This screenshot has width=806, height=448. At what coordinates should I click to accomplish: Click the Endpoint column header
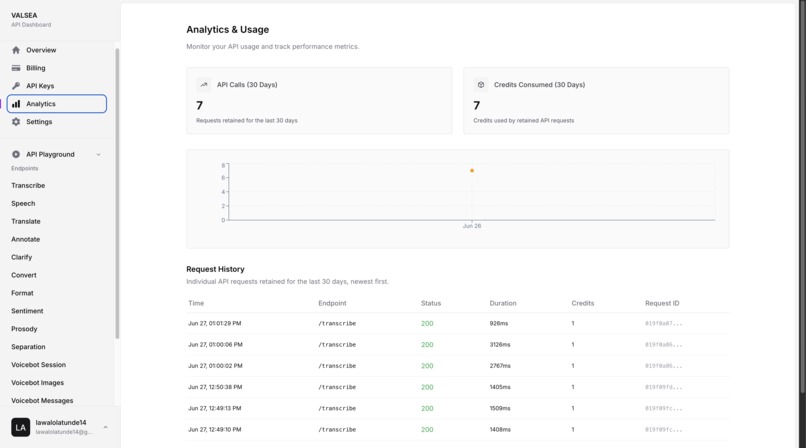pos(332,303)
